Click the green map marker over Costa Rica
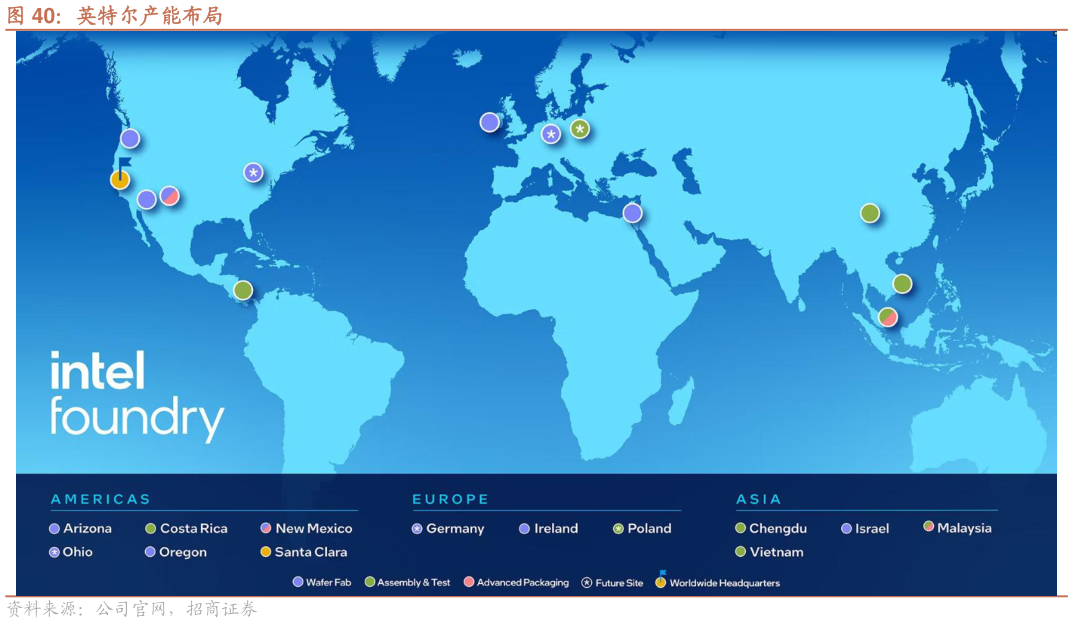 pyautogui.click(x=243, y=290)
